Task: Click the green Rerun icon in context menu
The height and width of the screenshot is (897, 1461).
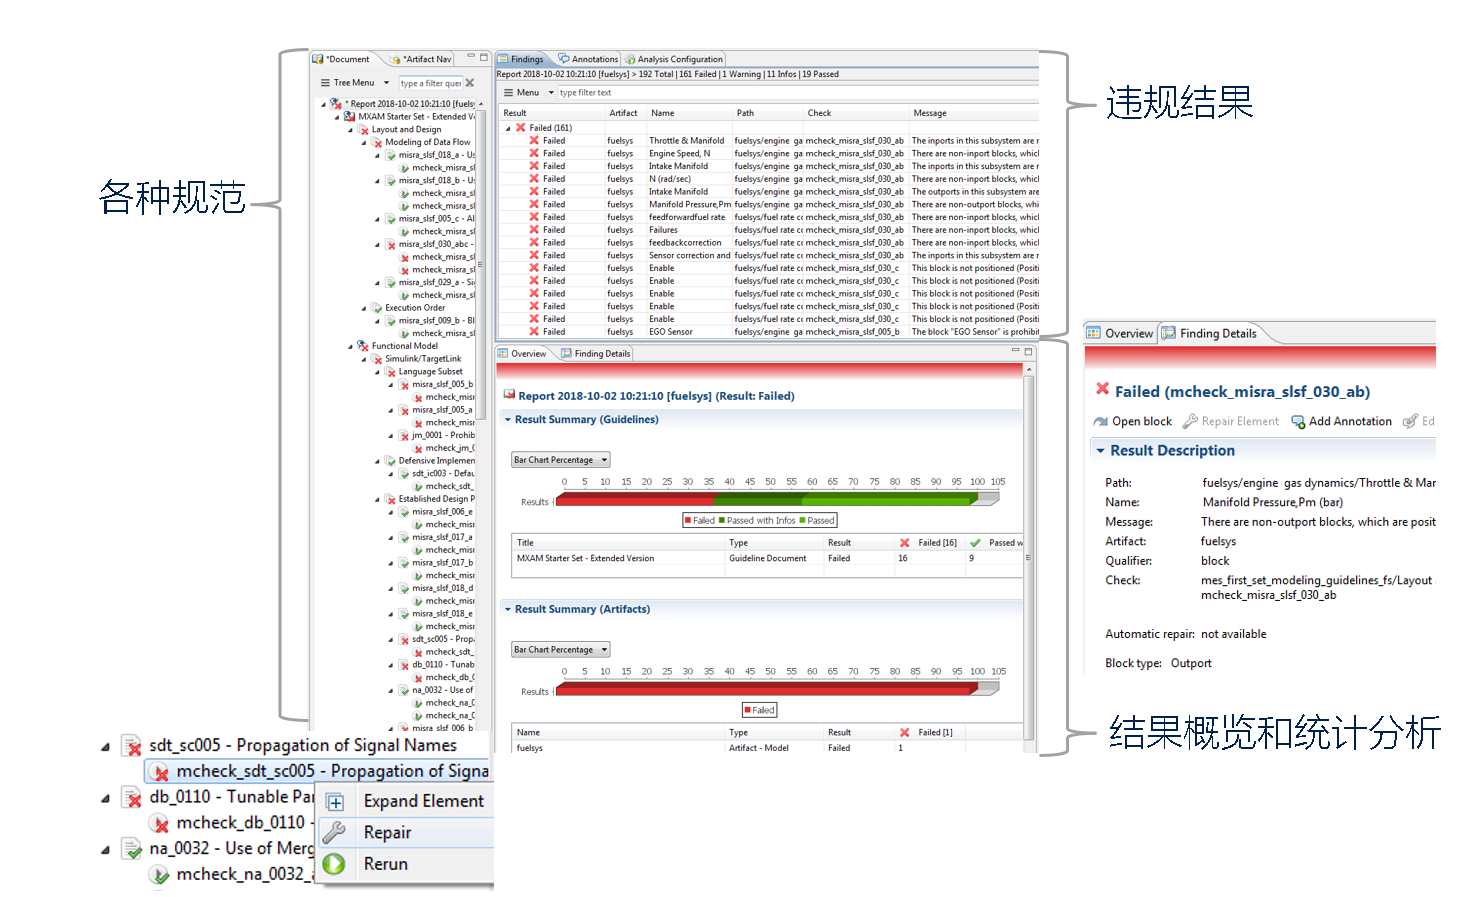Action: tap(335, 864)
